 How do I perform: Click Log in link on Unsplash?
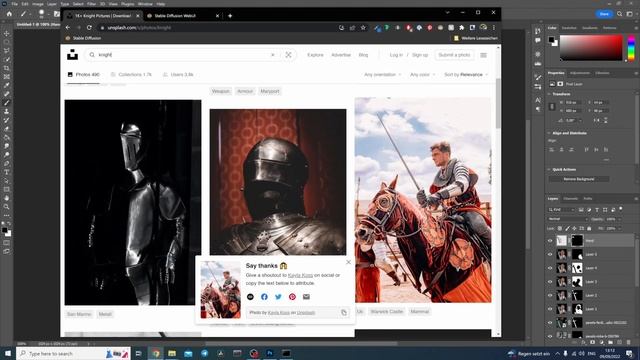point(396,55)
